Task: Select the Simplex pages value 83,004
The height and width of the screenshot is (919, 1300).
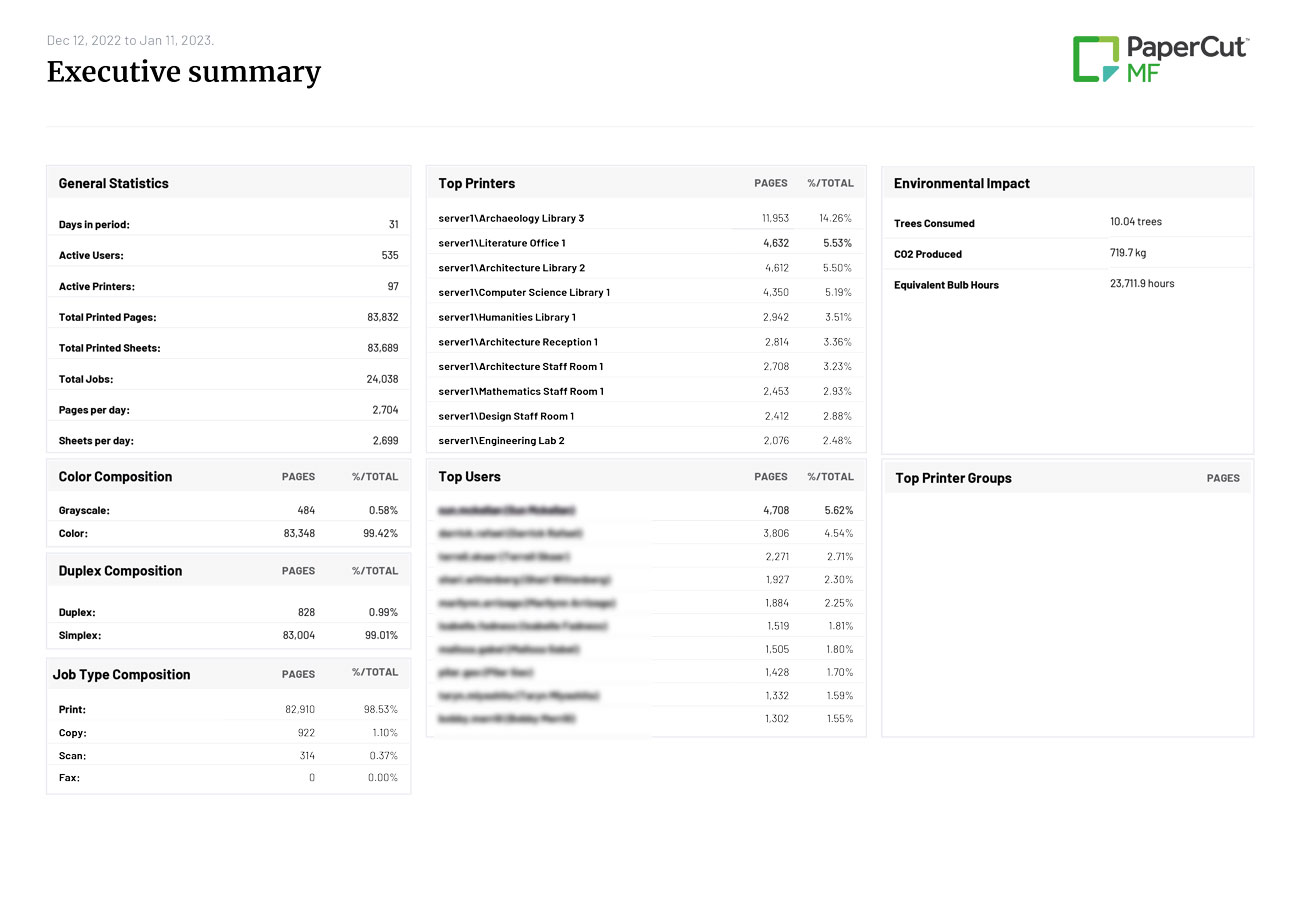Action: [x=299, y=635]
